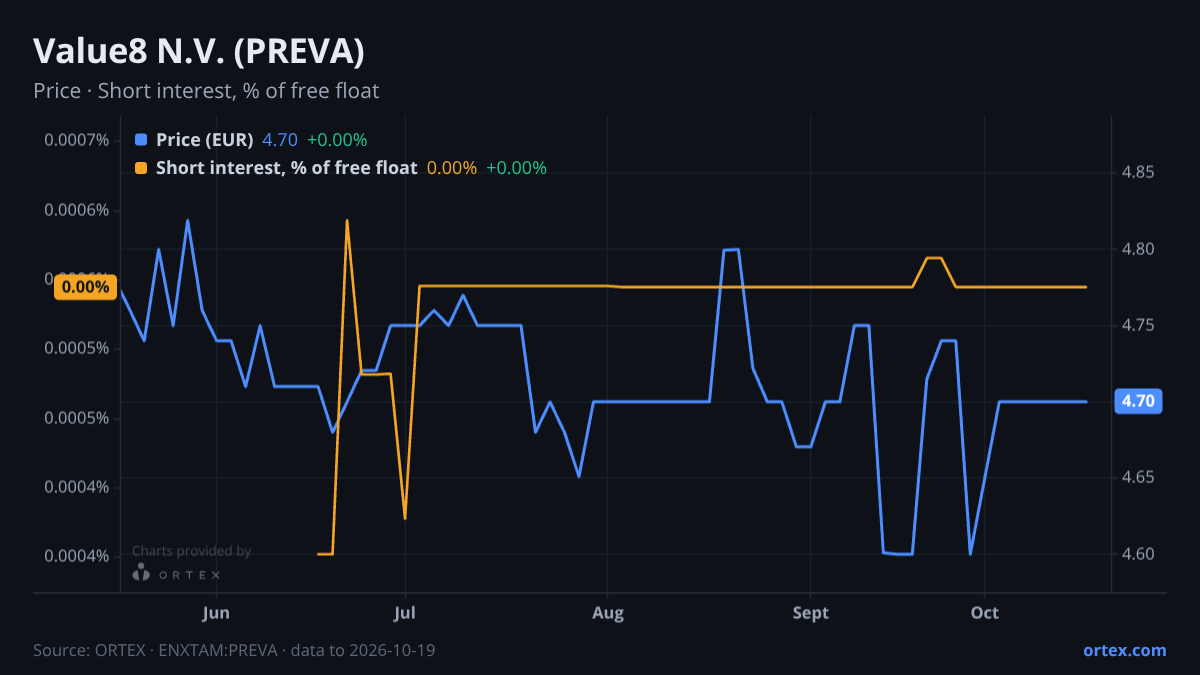Click the Aug date axis label
The width and height of the screenshot is (1200, 675).
pyautogui.click(x=608, y=613)
